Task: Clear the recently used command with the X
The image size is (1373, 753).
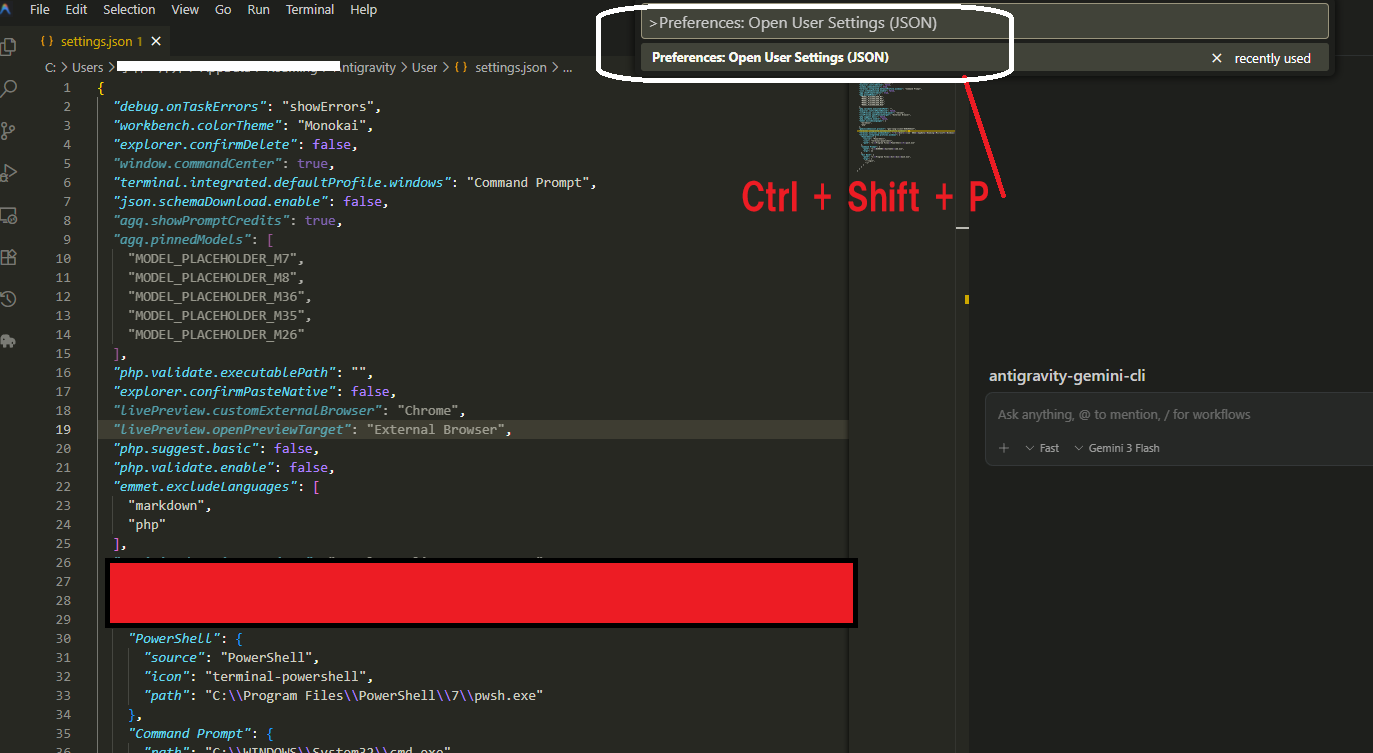Action: 1217,57
